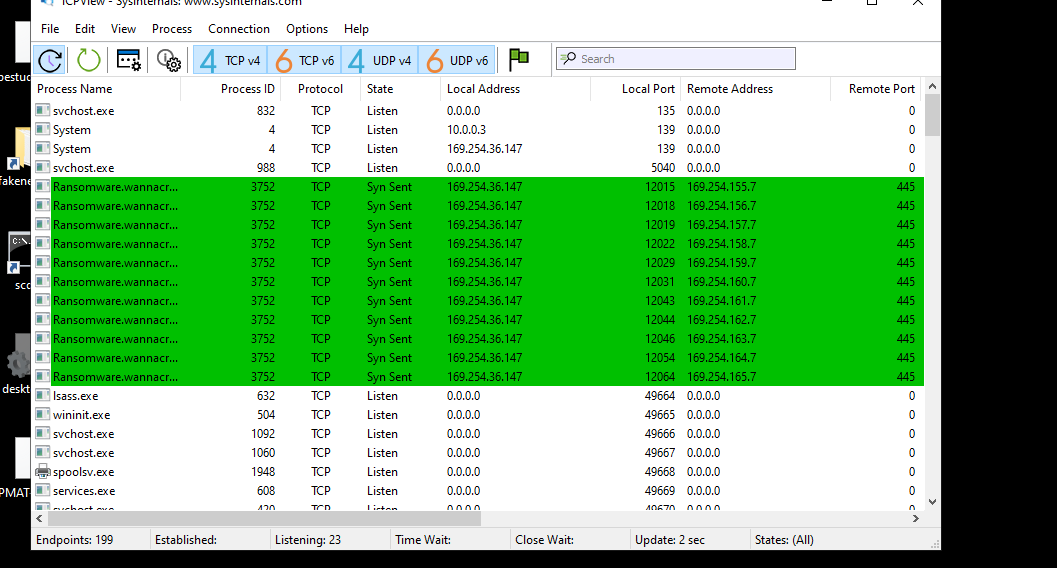Viewport: 1057px width, 568px height.
Task: Click into the Search field
Action: pyautogui.click(x=675, y=59)
